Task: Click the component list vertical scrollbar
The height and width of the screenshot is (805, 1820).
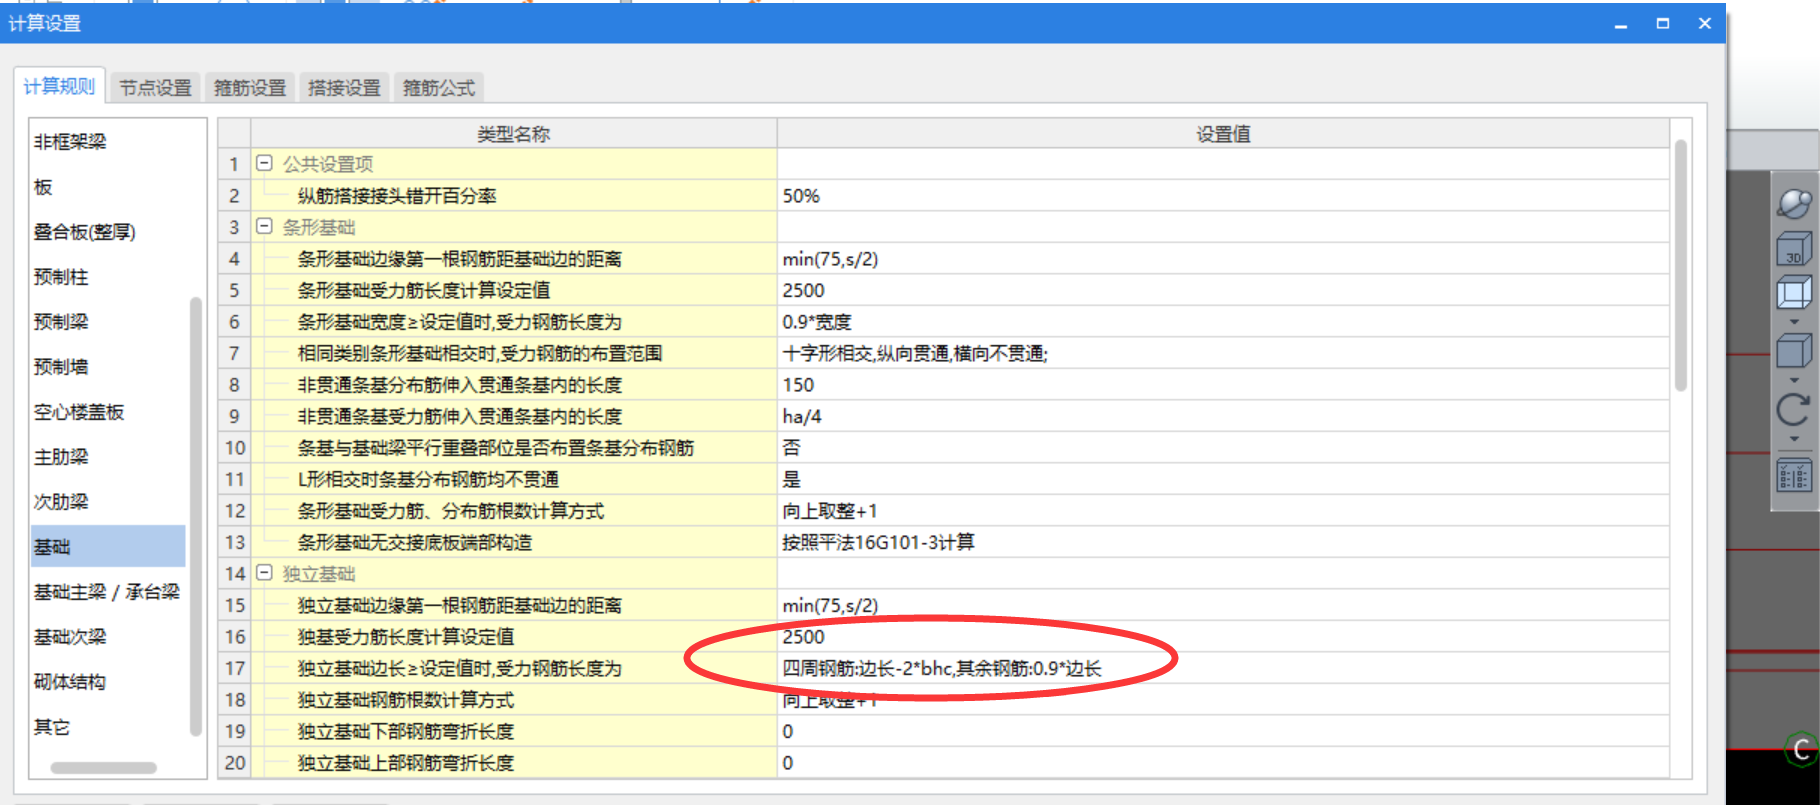Action: [196, 517]
